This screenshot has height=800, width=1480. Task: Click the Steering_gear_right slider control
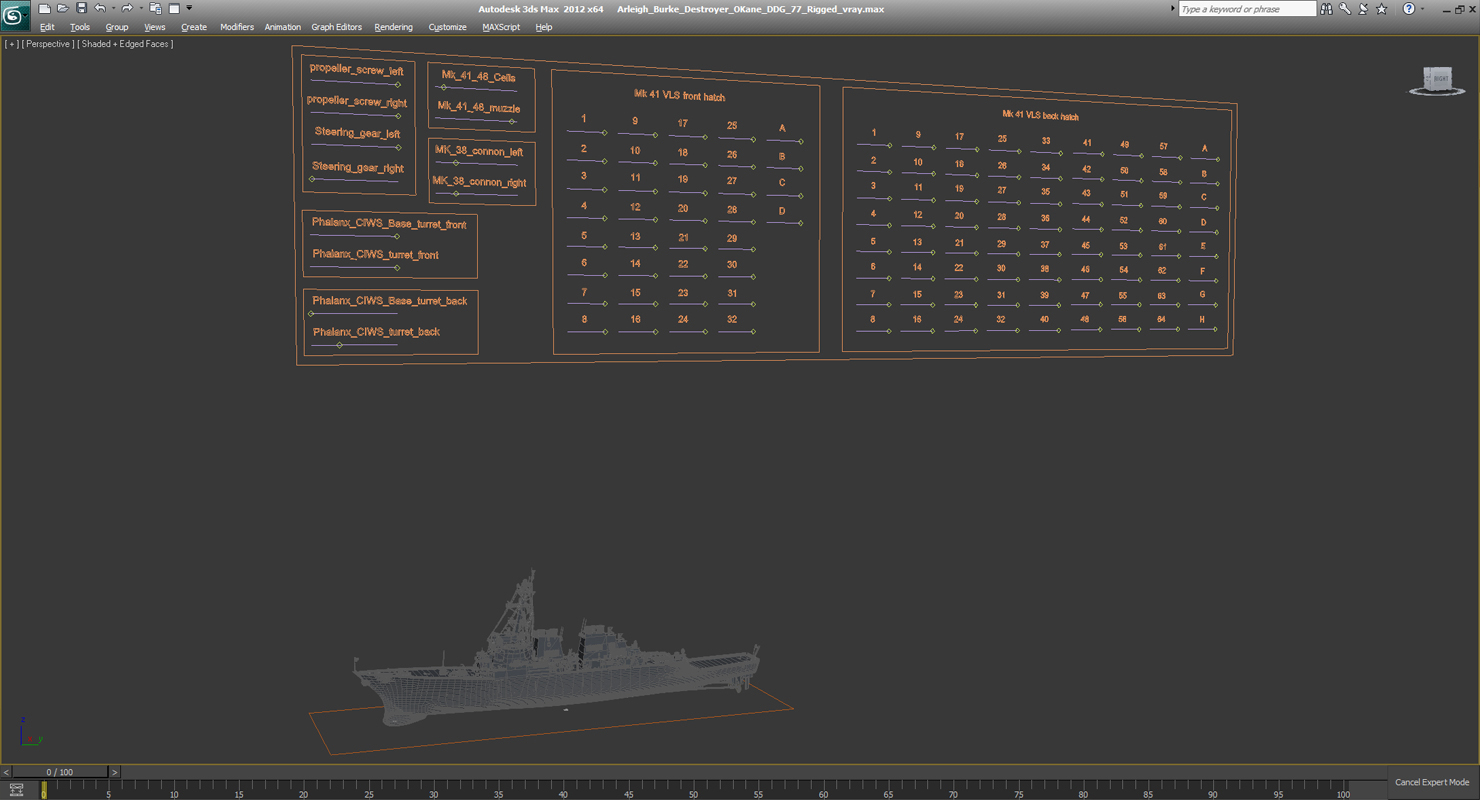coord(312,180)
